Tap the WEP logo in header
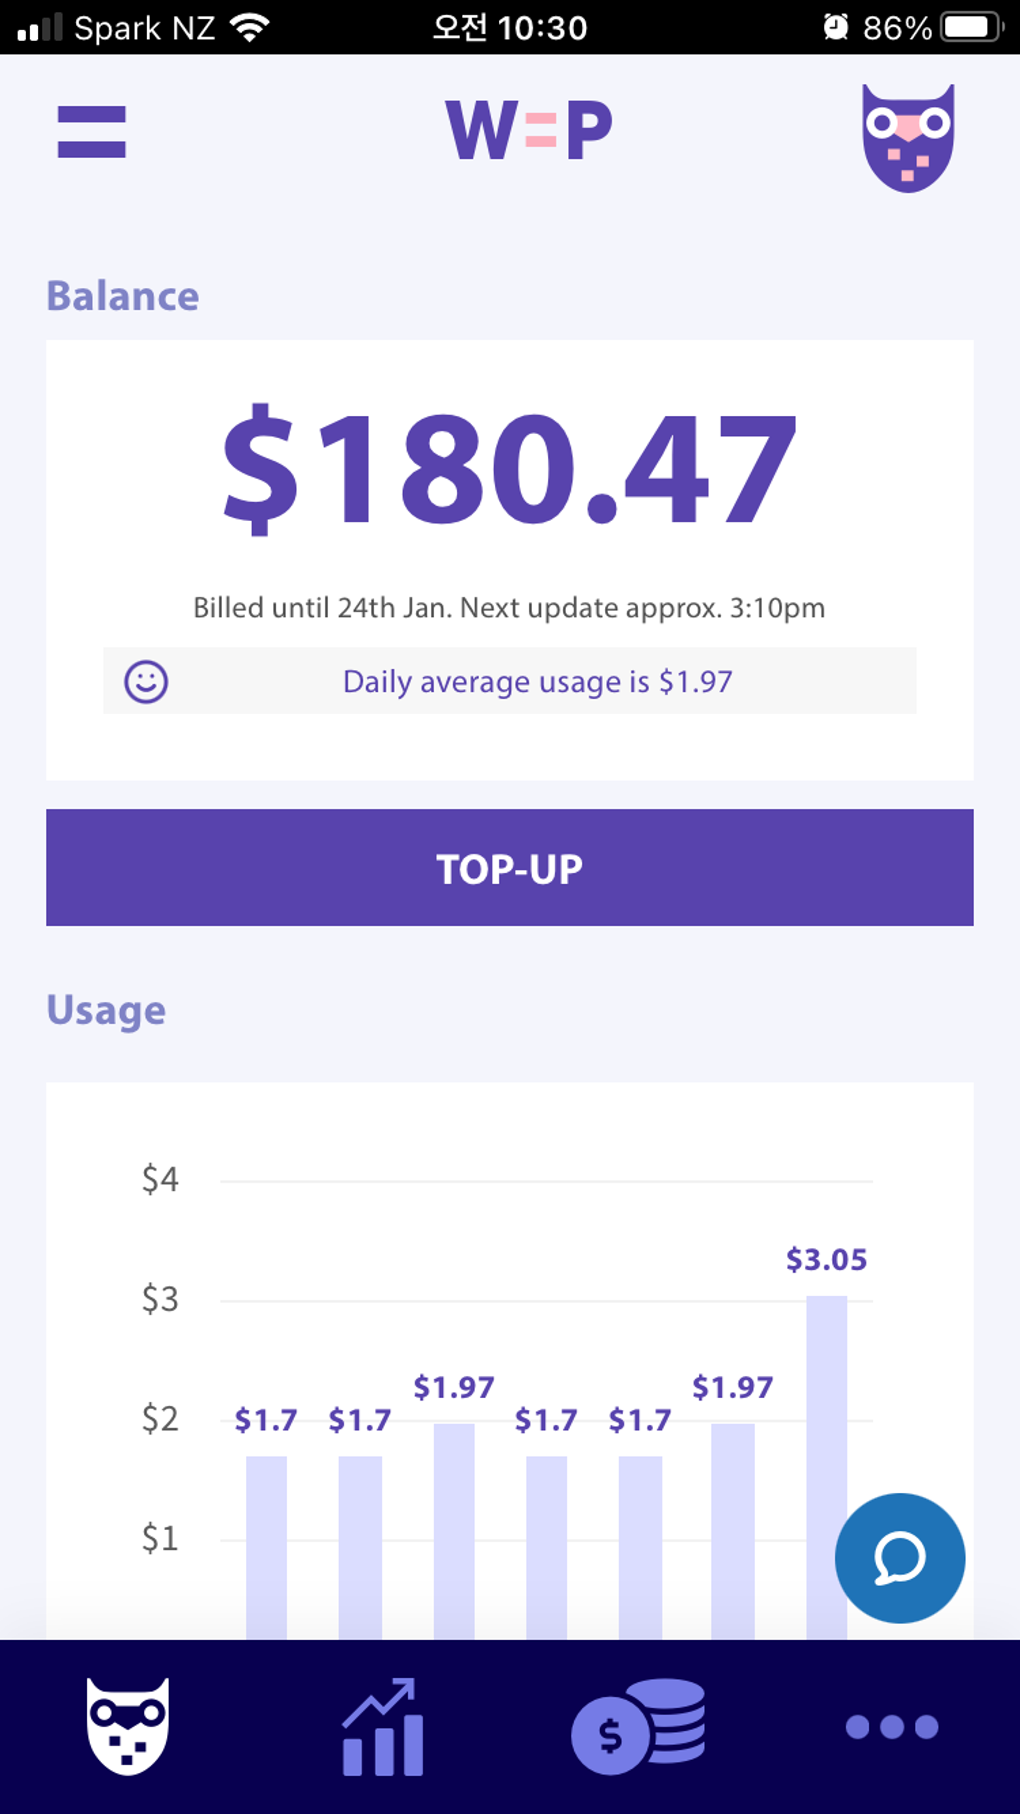Viewport: 1020px width, 1814px height. (528, 131)
